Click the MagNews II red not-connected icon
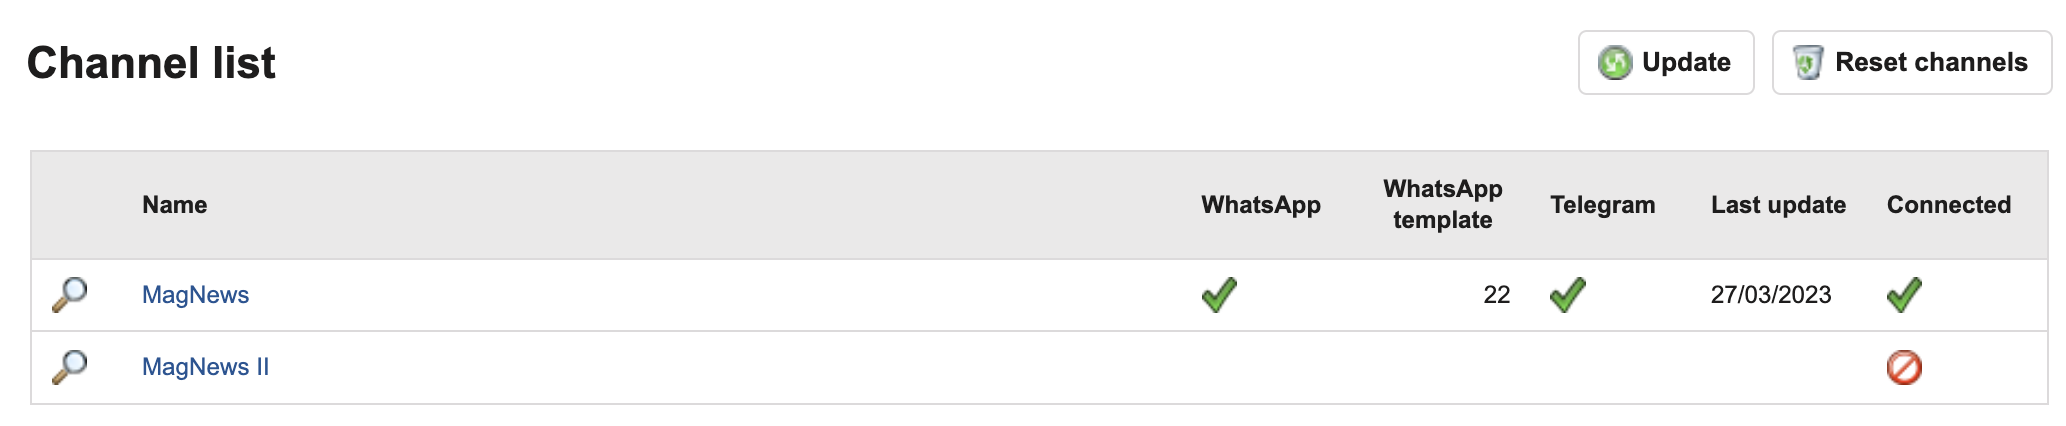Screen dimensions: 2066x426 1904,367
